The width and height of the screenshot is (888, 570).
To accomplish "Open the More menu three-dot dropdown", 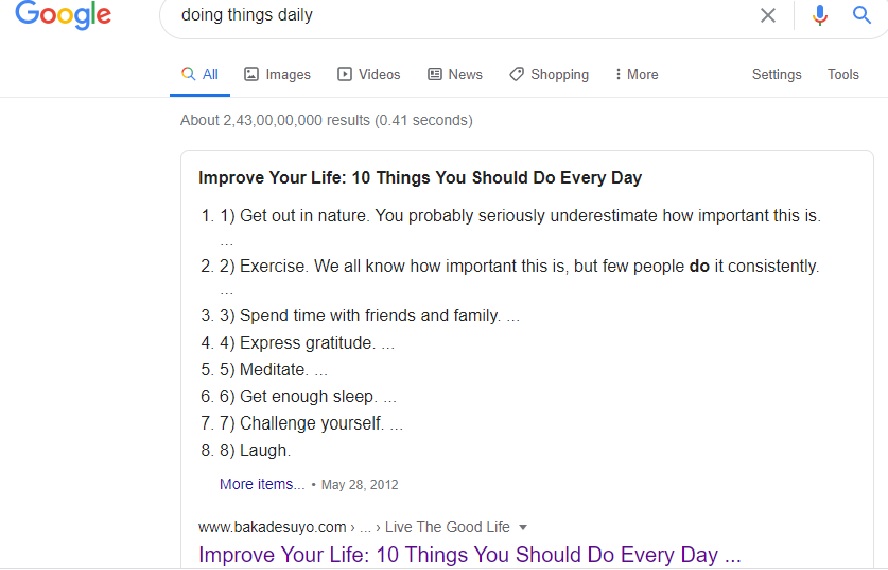I will [x=637, y=74].
